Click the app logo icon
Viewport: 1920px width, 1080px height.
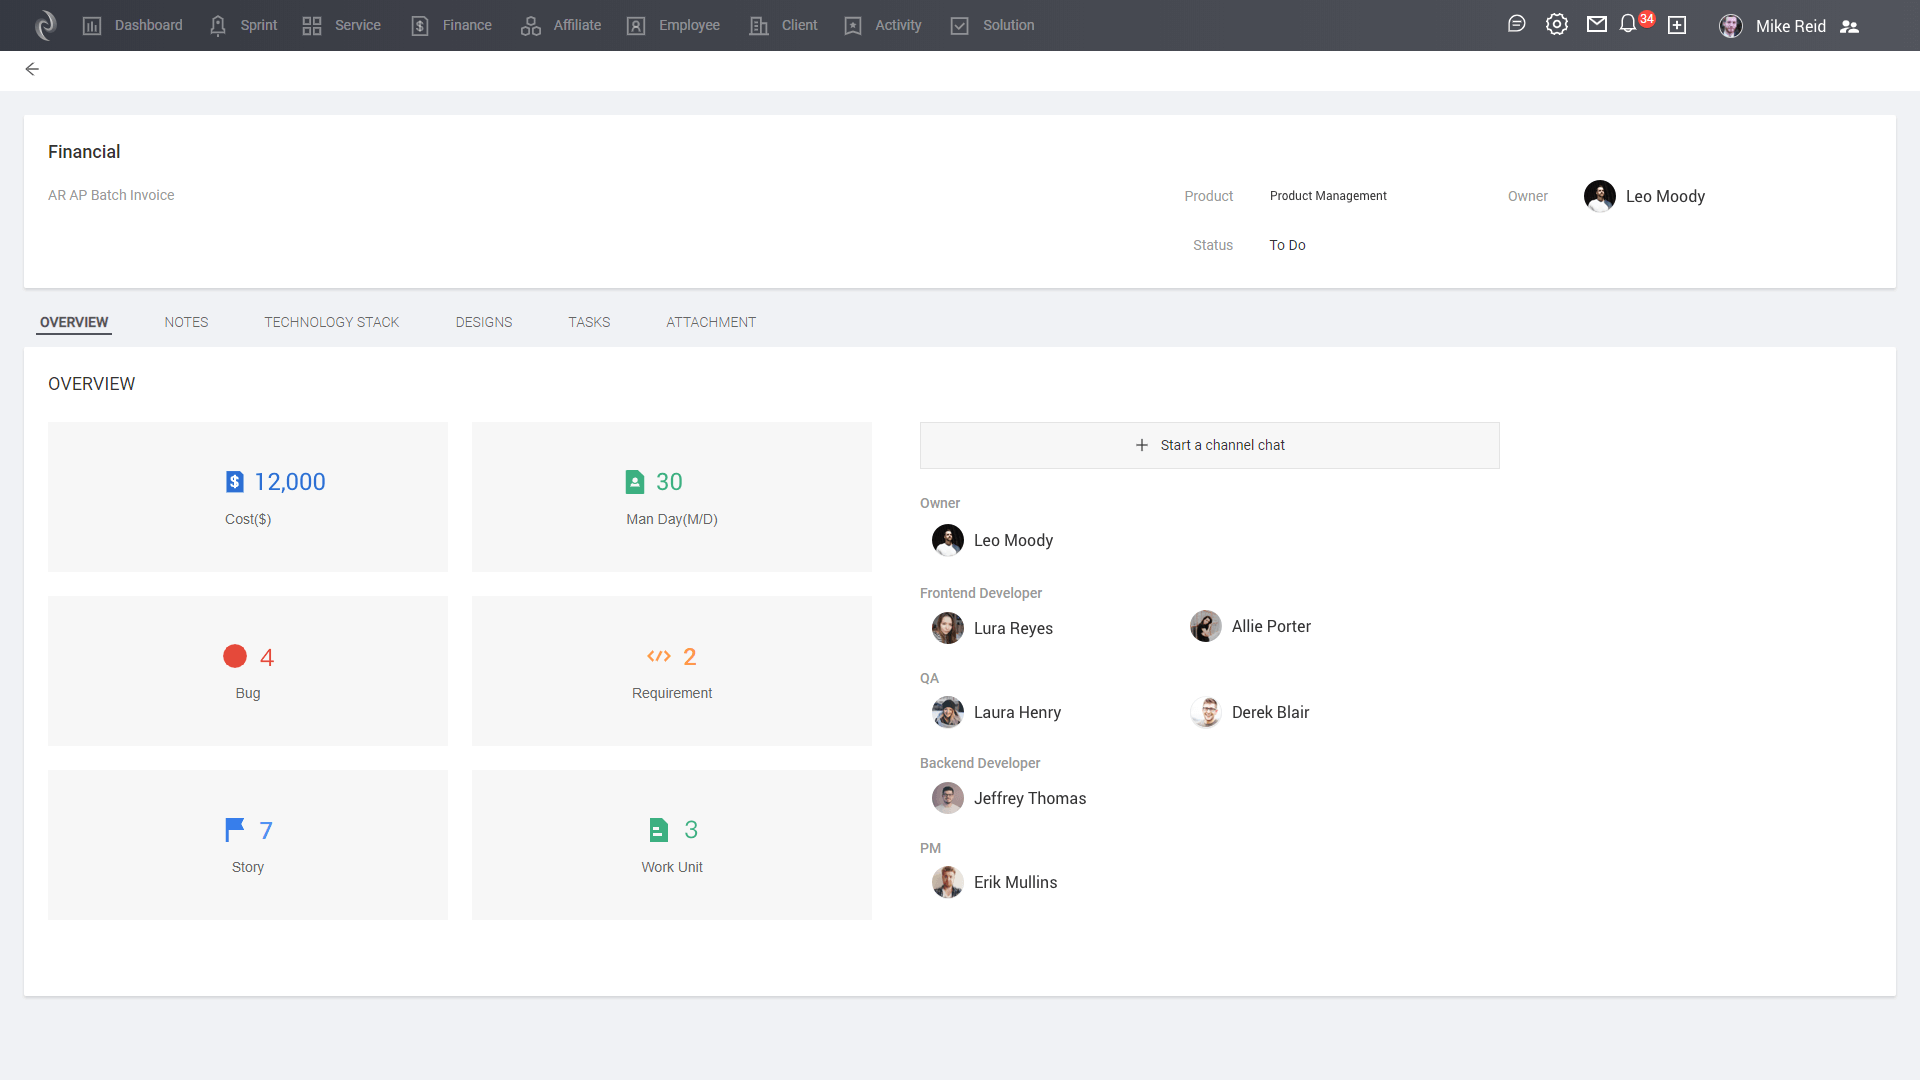[x=45, y=25]
